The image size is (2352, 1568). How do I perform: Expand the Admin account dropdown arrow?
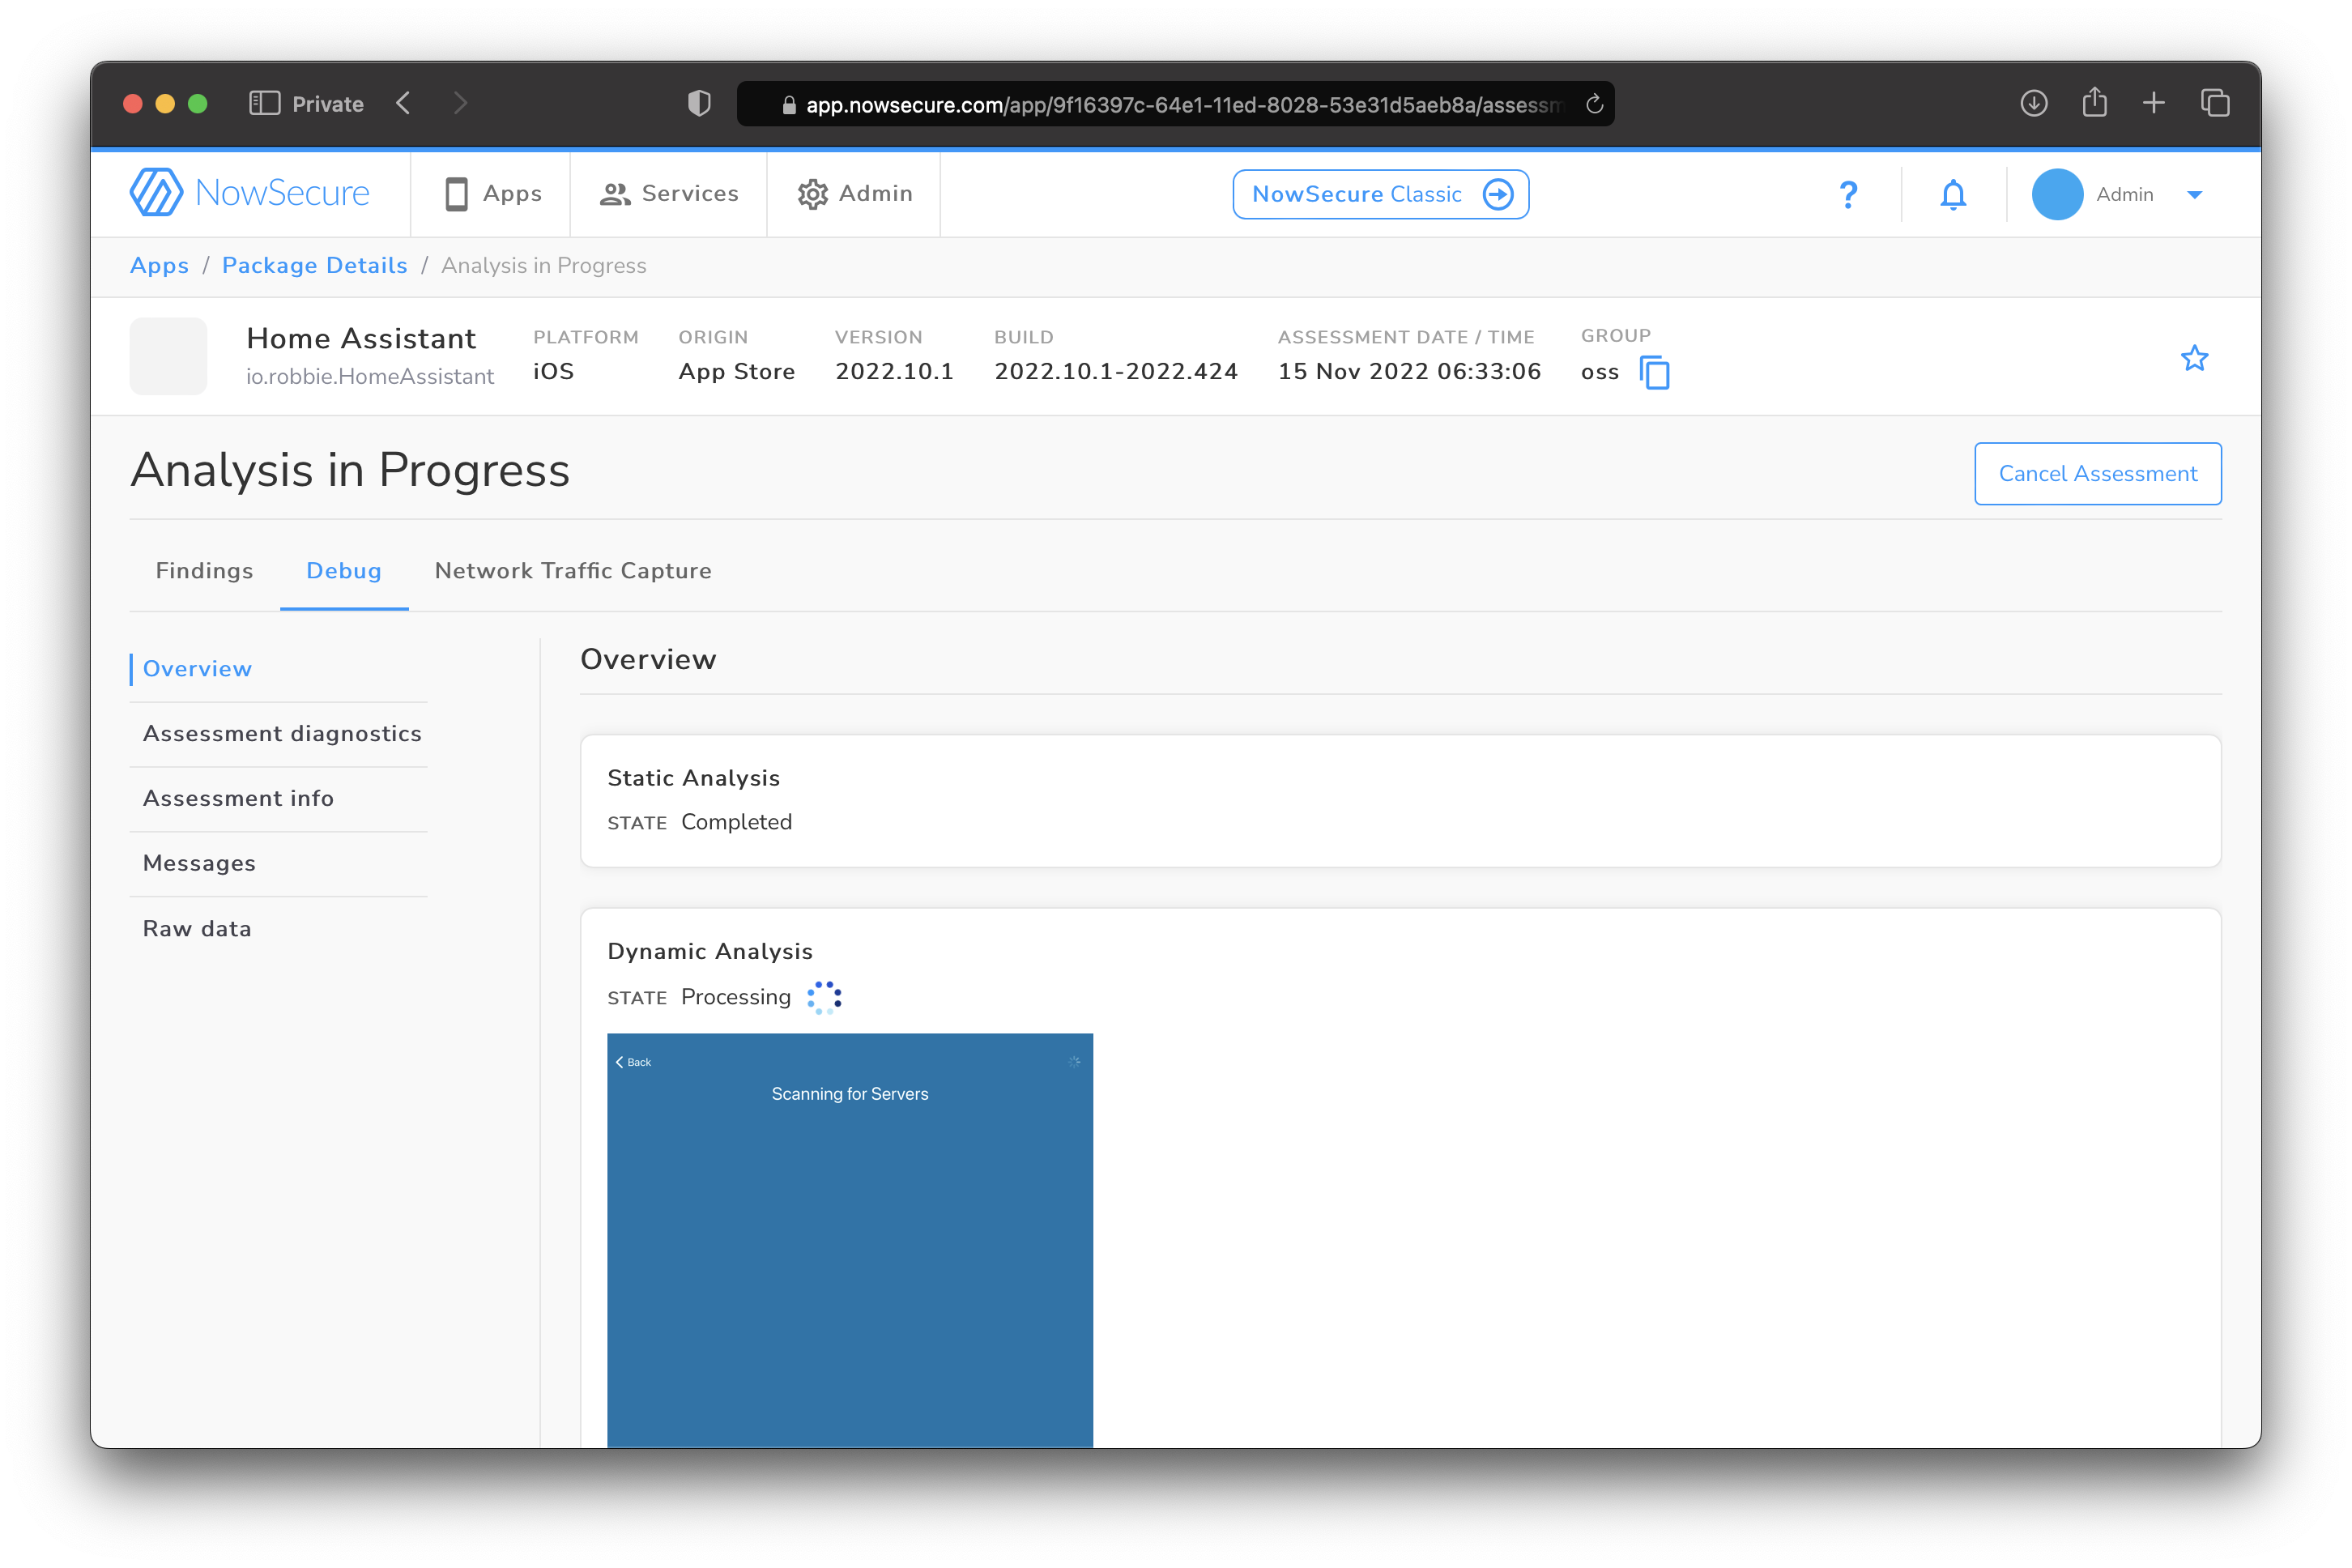tap(2194, 195)
